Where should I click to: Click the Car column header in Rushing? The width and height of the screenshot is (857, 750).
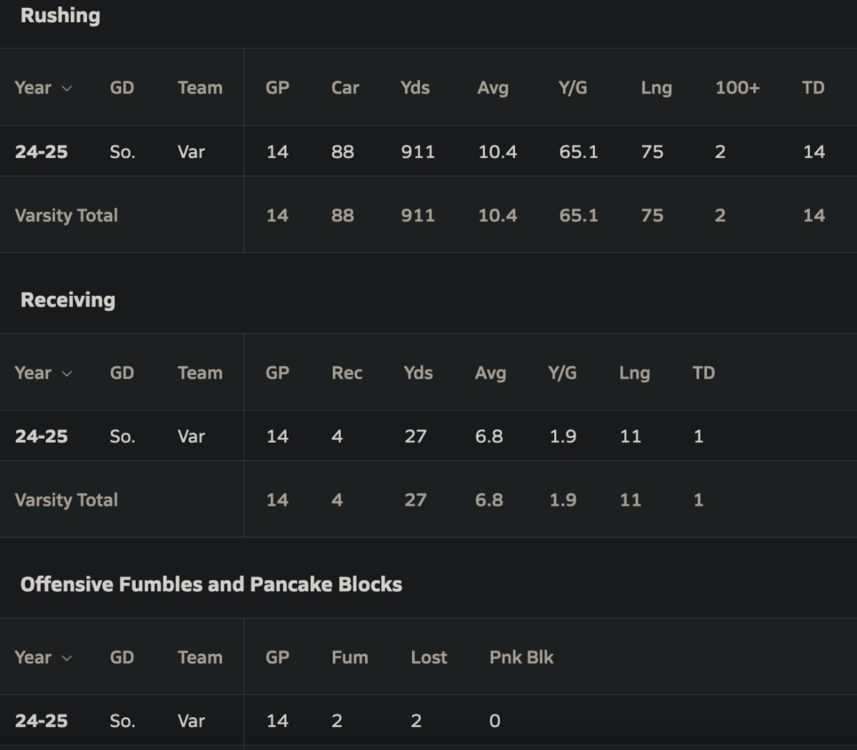(345, 88)
